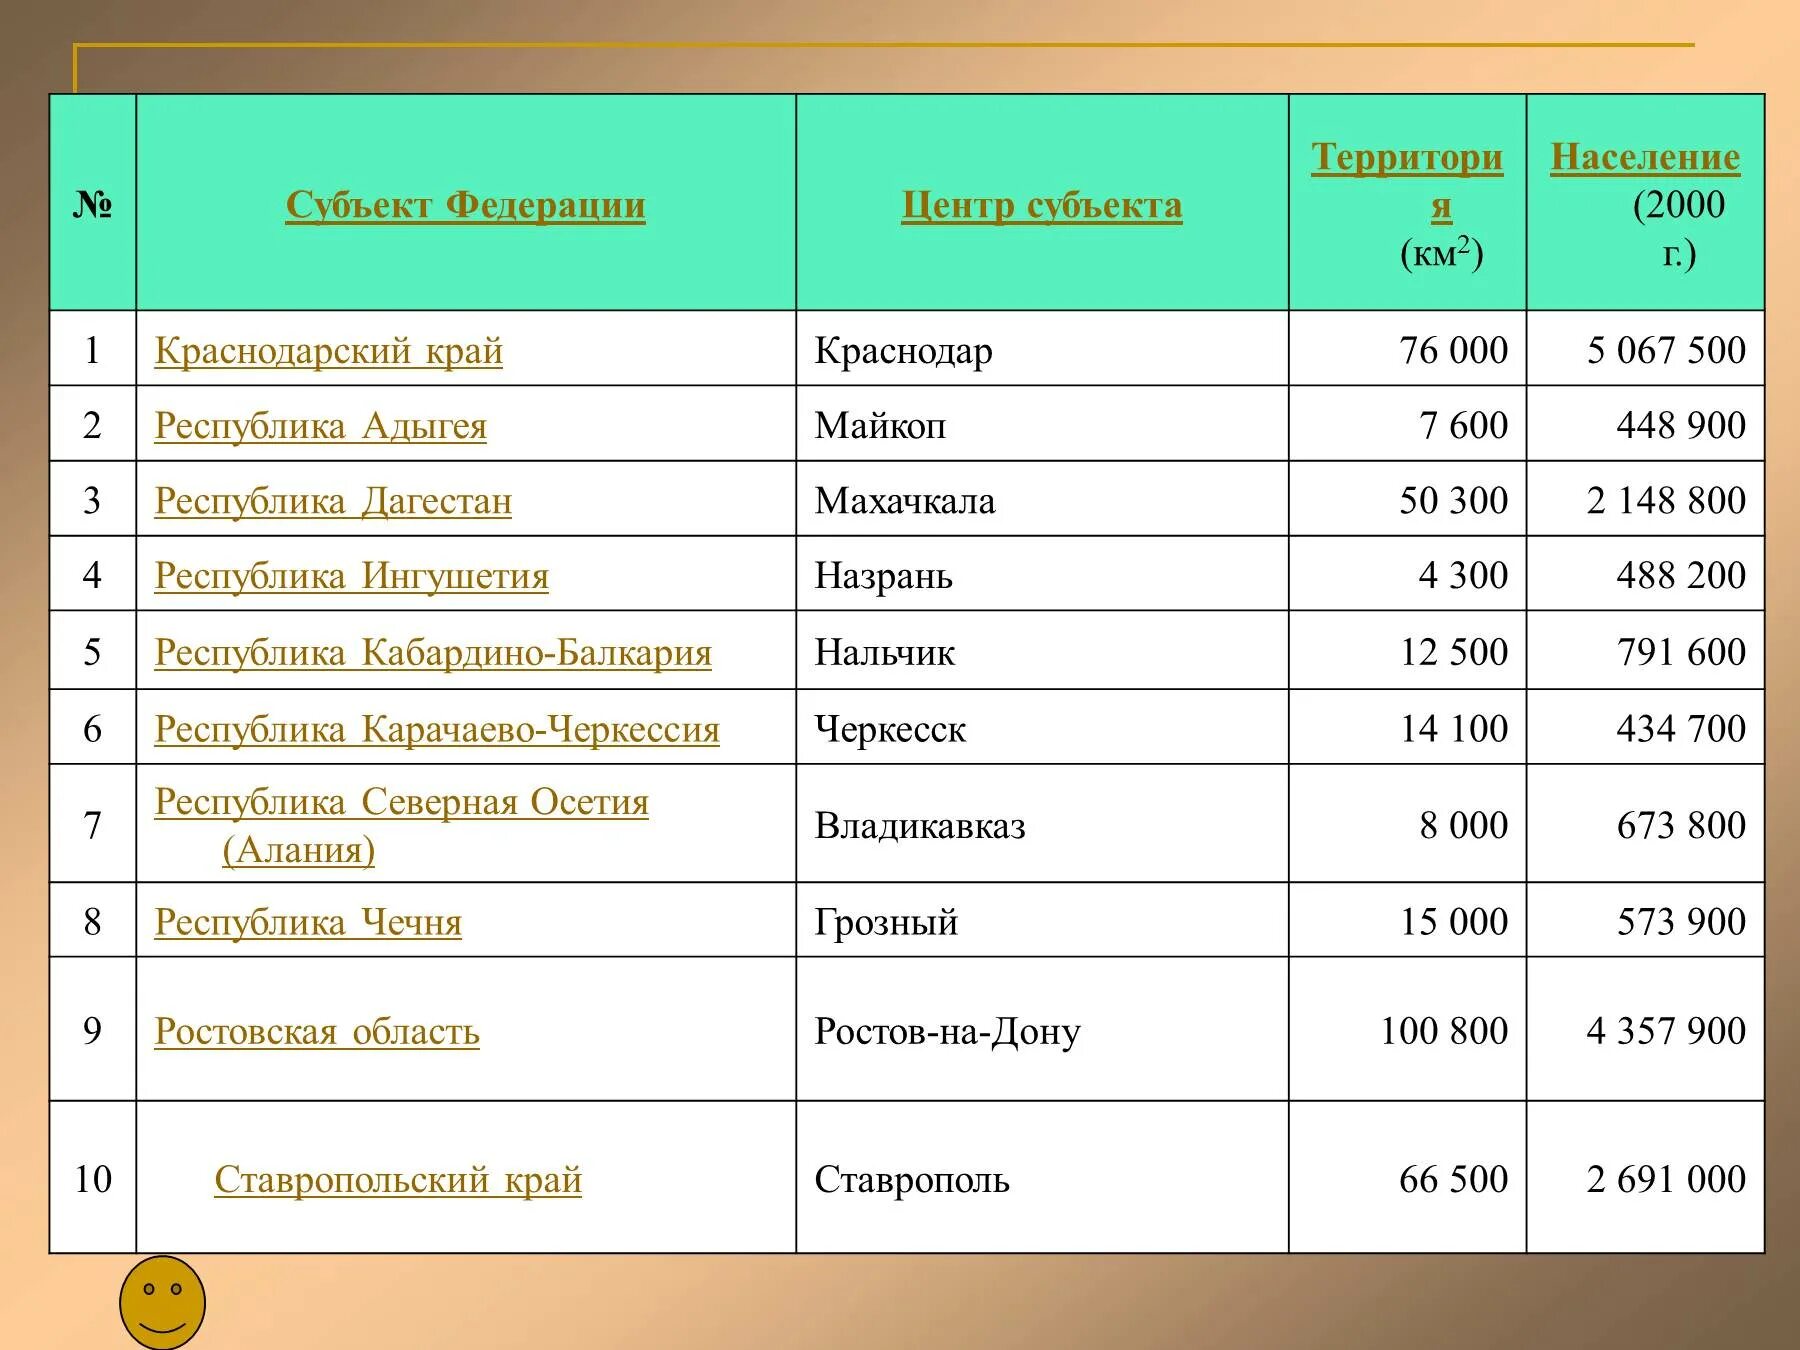Click population value 434 700
This screenshot has width=1800, height=1350.
click(x=1681, y=728)
